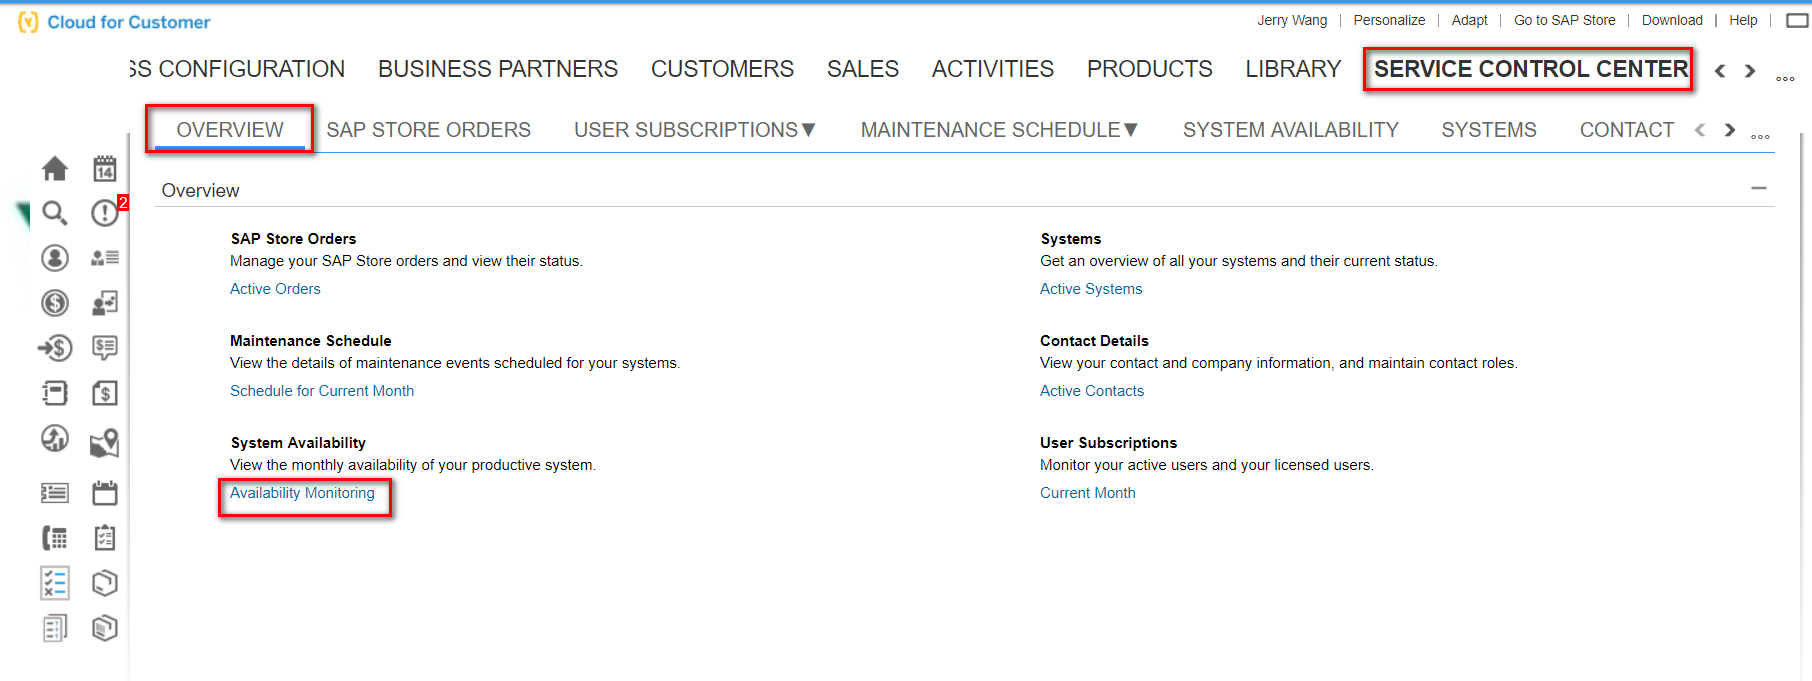Open the Products work center
1812x681 pixels.
1150,69
